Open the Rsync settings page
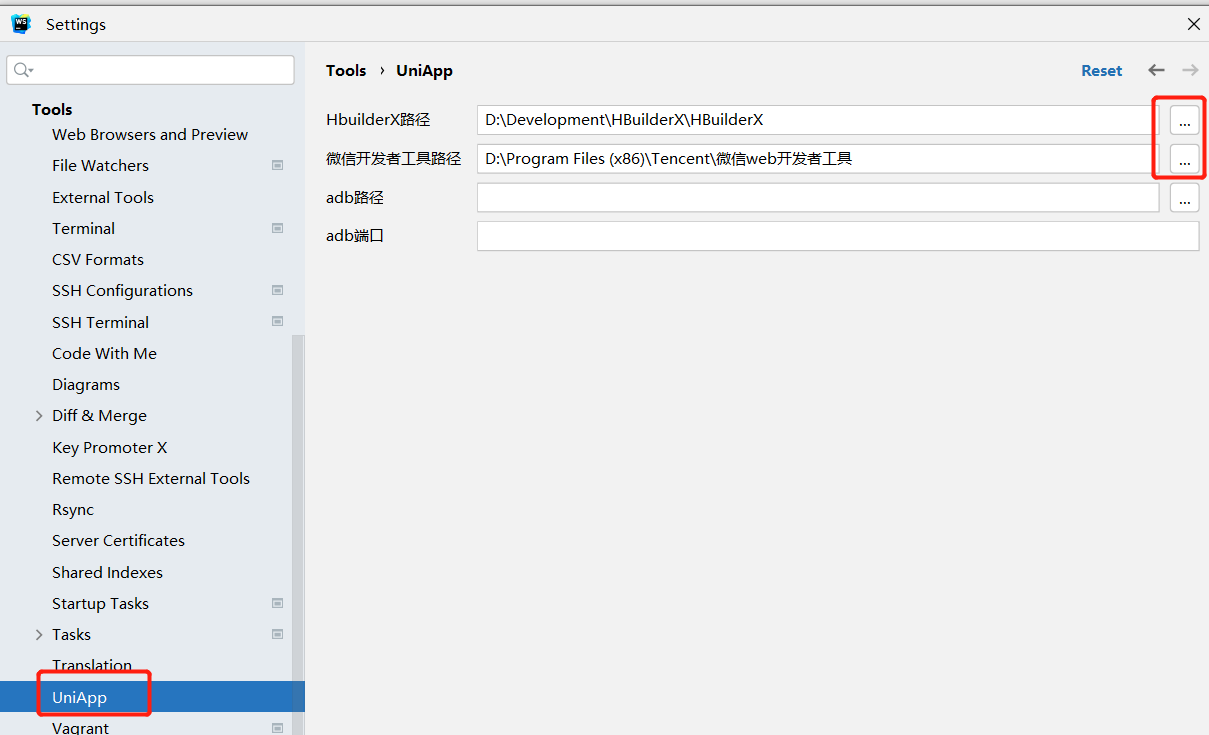This screenshot has width=1209, height=735. tap(73, 509)
